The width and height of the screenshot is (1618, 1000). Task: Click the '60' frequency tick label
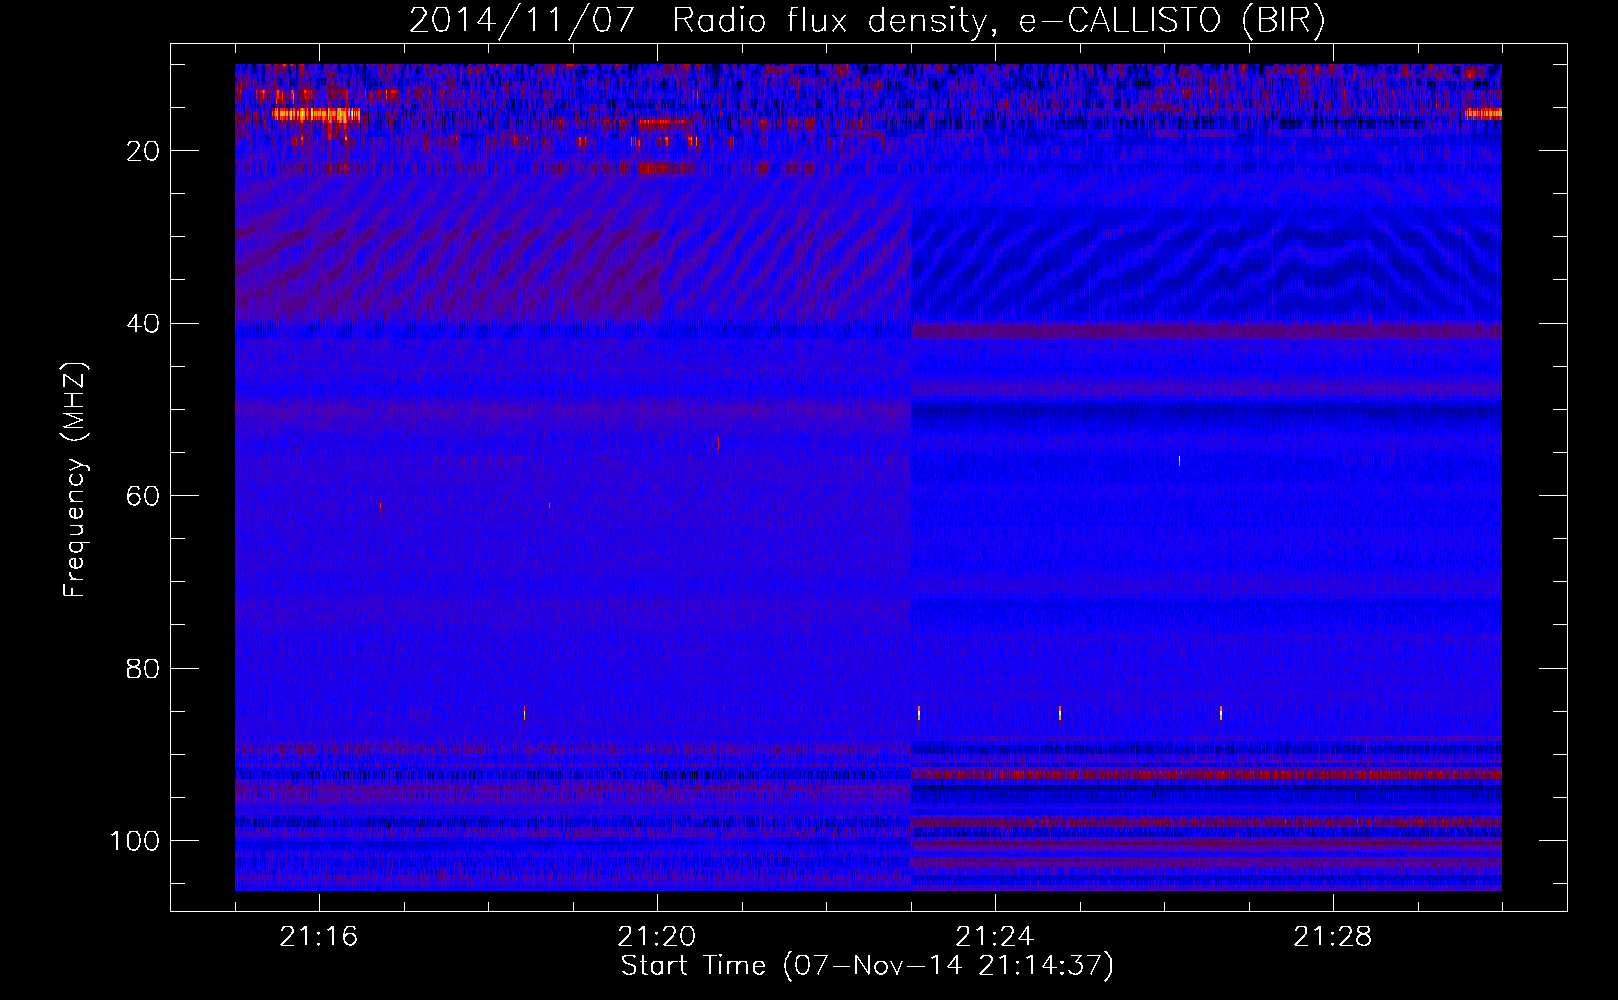point(143,496)
